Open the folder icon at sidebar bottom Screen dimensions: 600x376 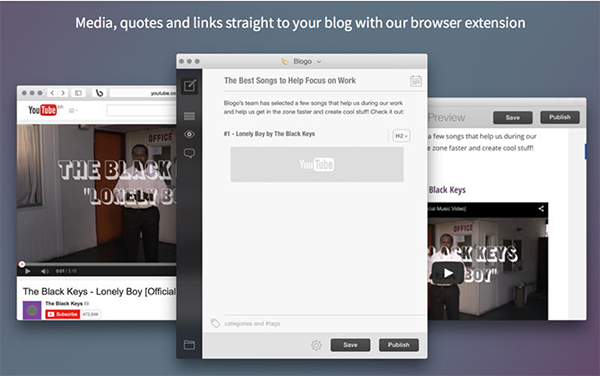pos(189,345)
